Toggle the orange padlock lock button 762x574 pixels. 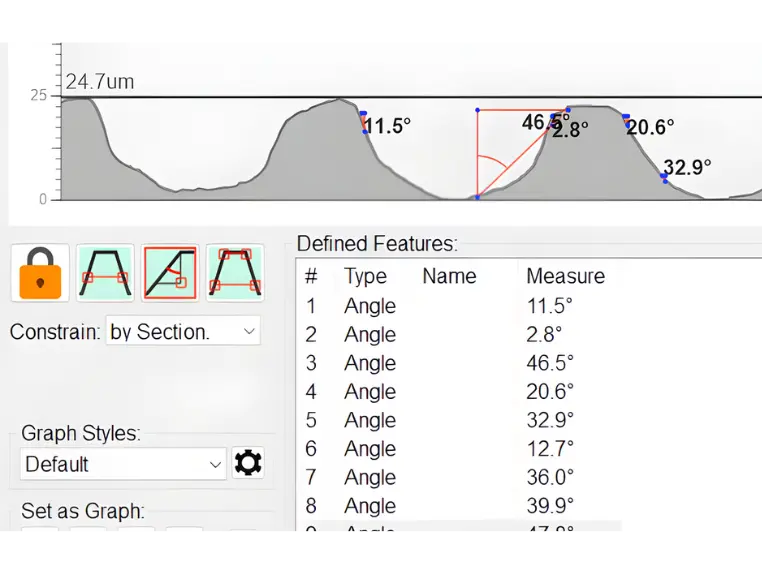(40, 273)
